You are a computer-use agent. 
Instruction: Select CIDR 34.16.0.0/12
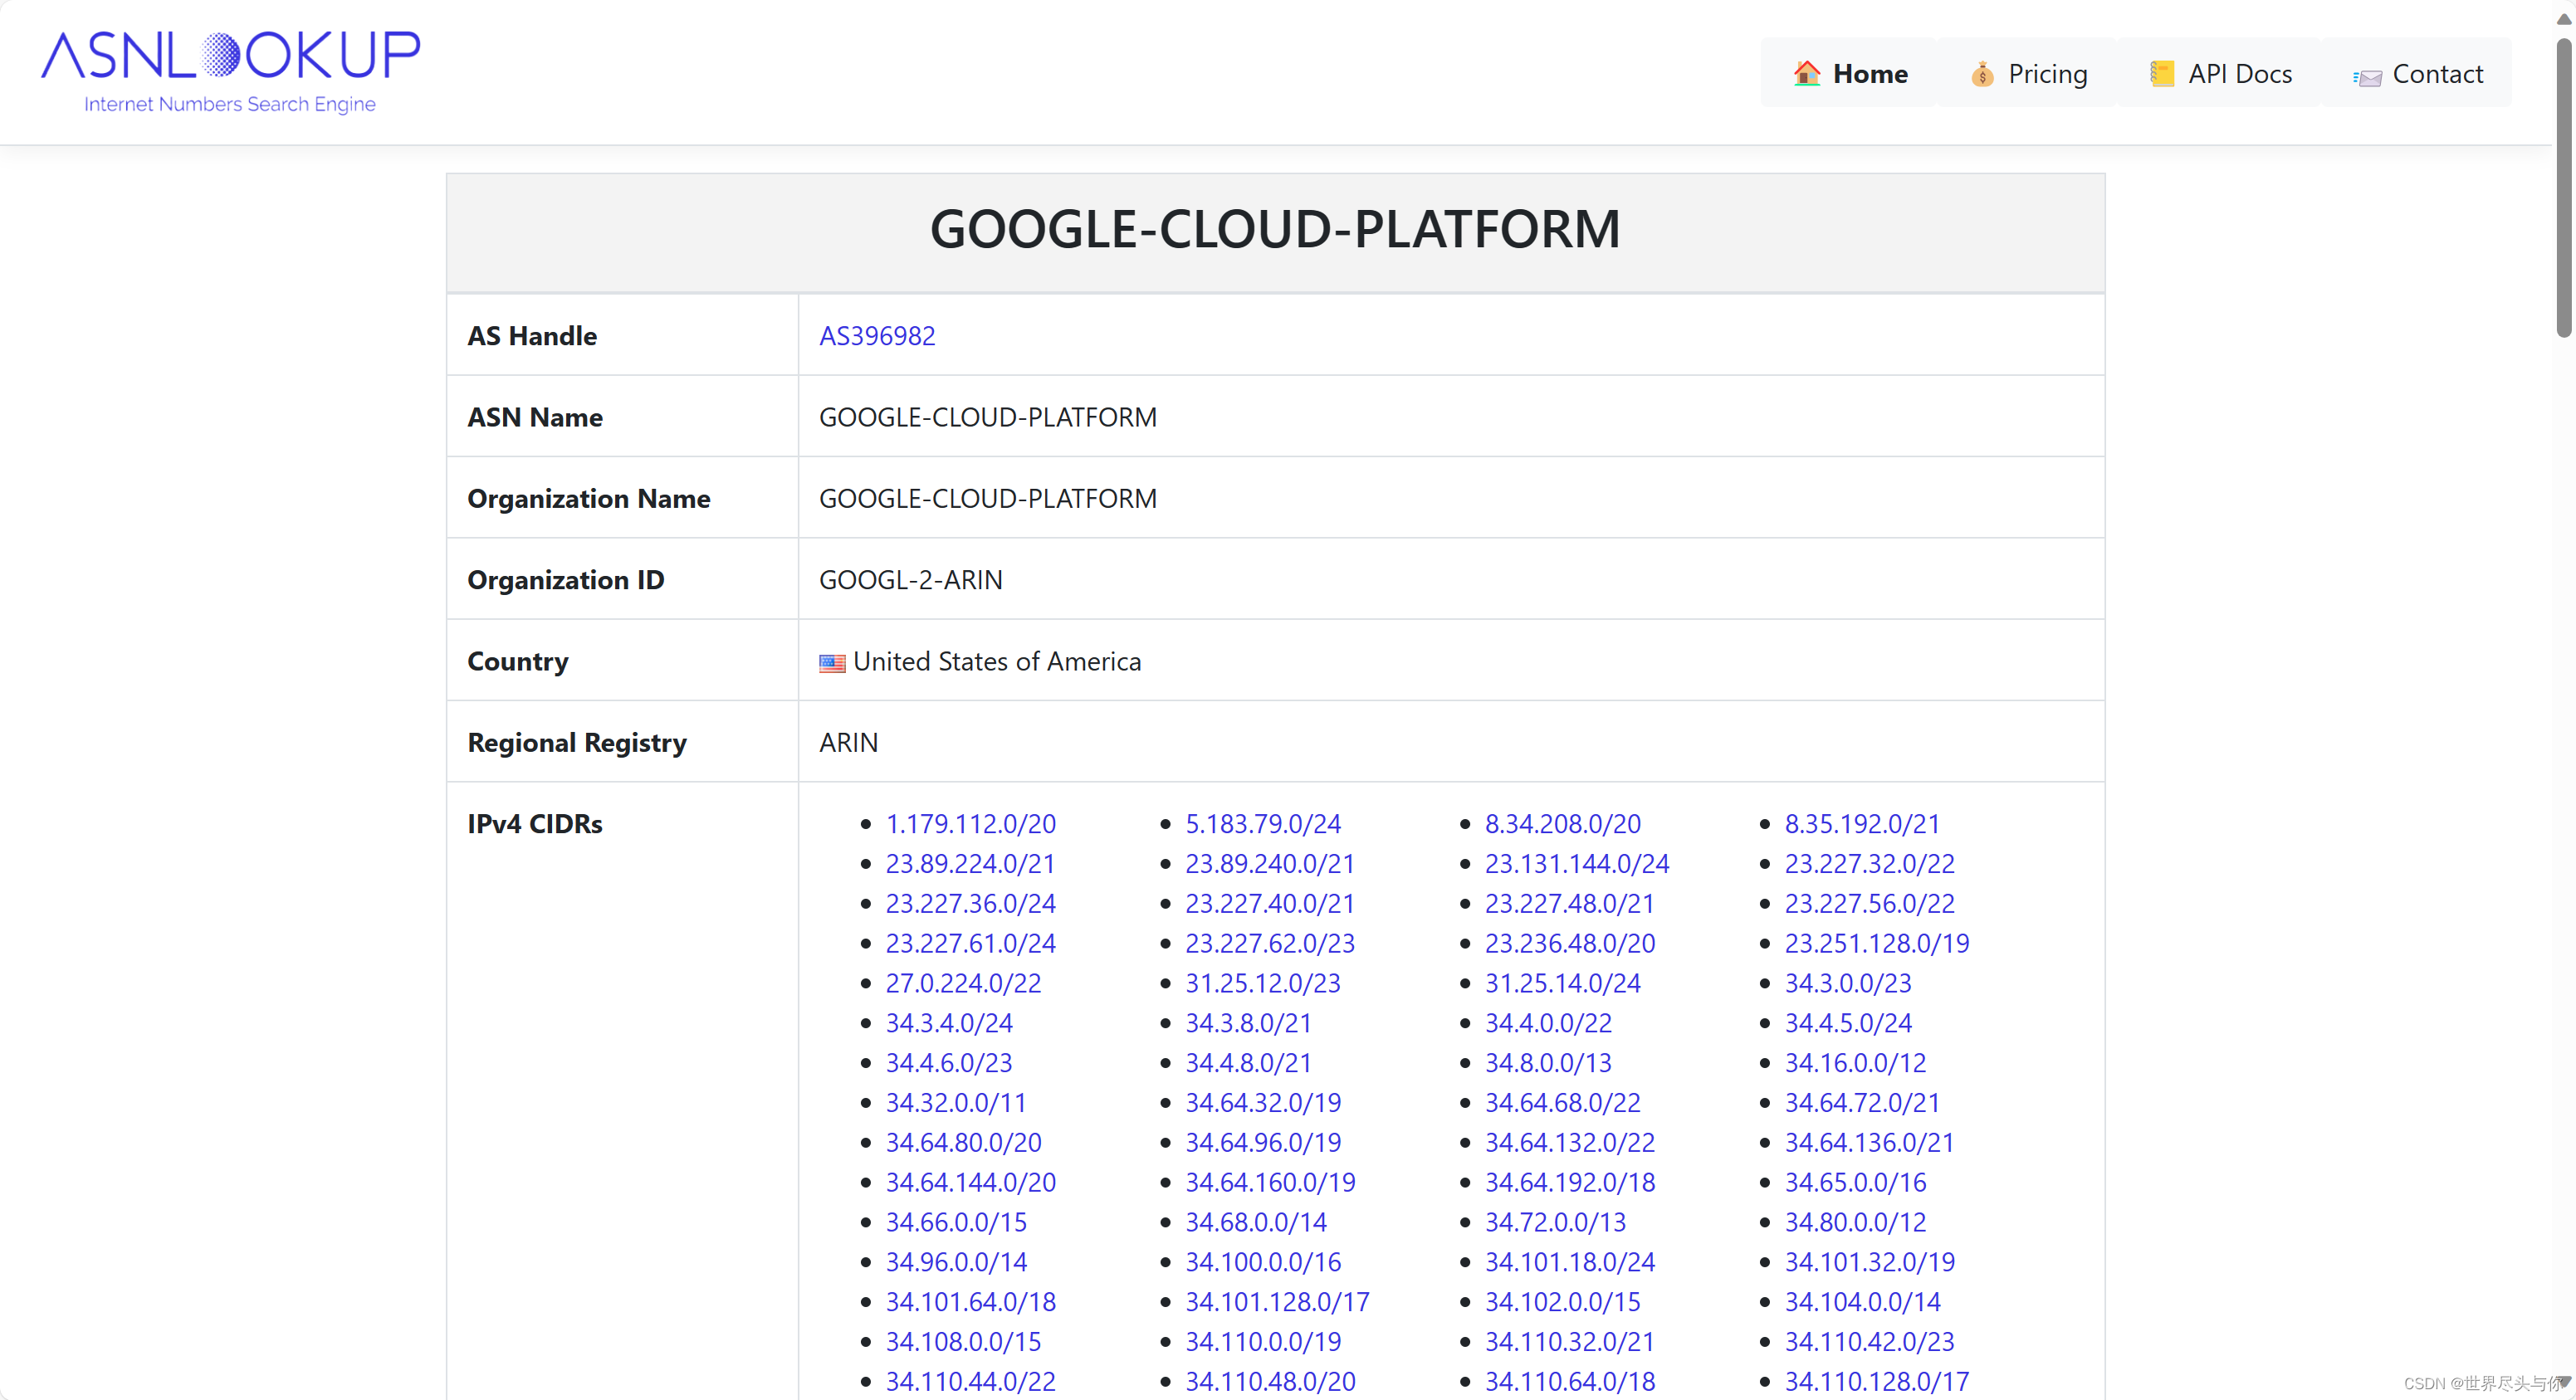(x=1855, y=1064)
